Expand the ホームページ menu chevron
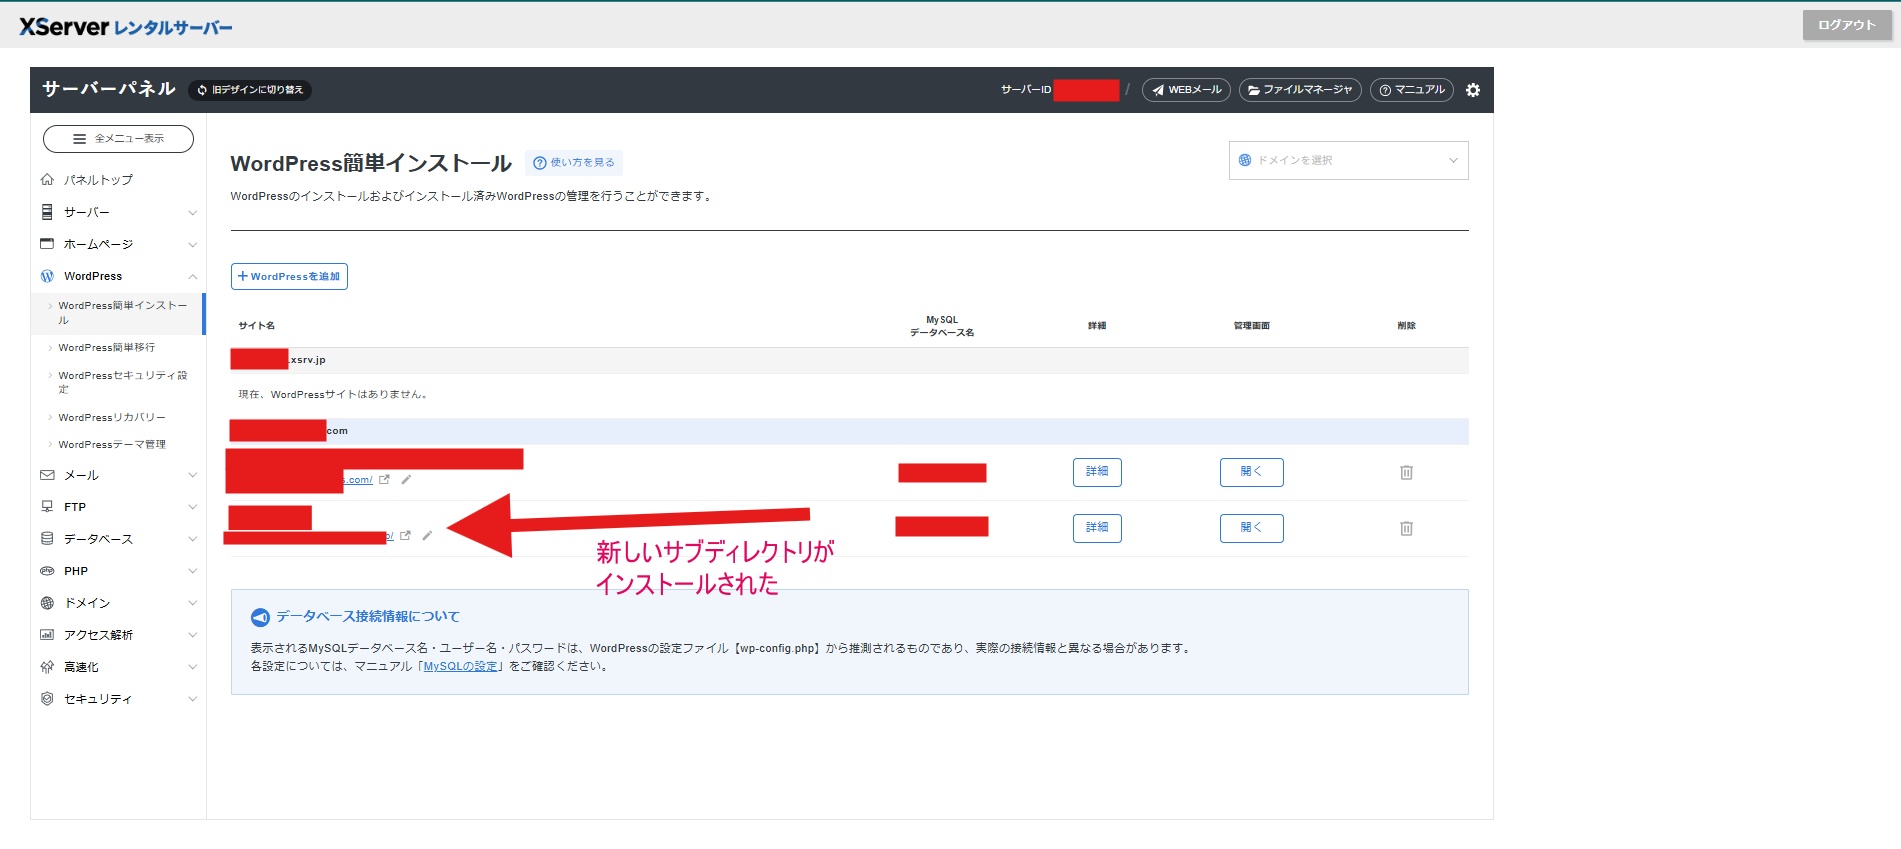 pos(192,244)
